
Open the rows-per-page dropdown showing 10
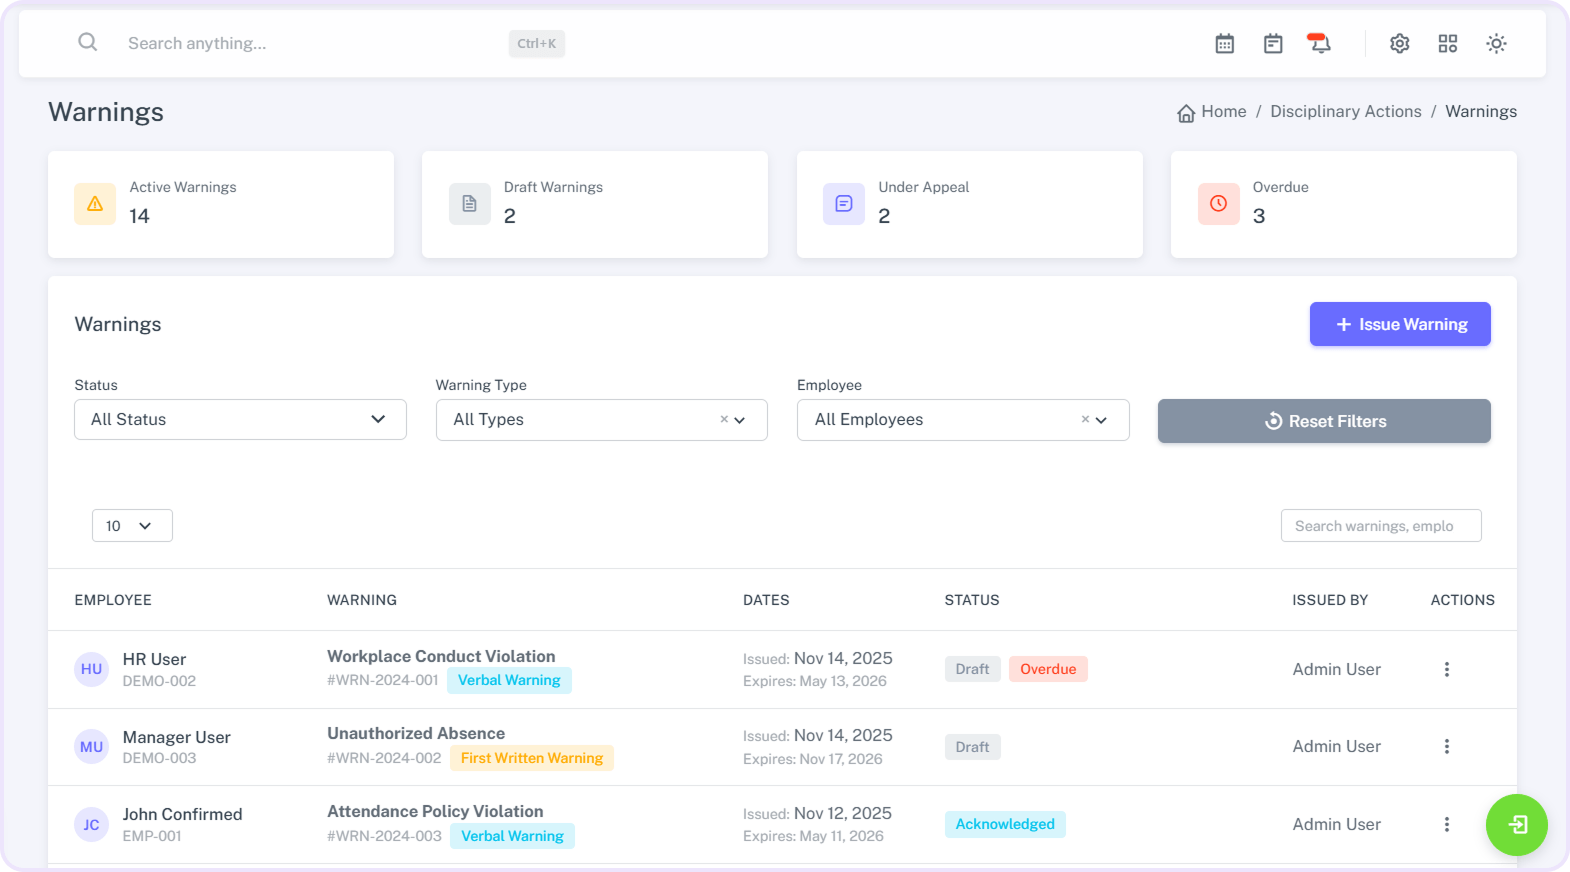tap(132, 526)
